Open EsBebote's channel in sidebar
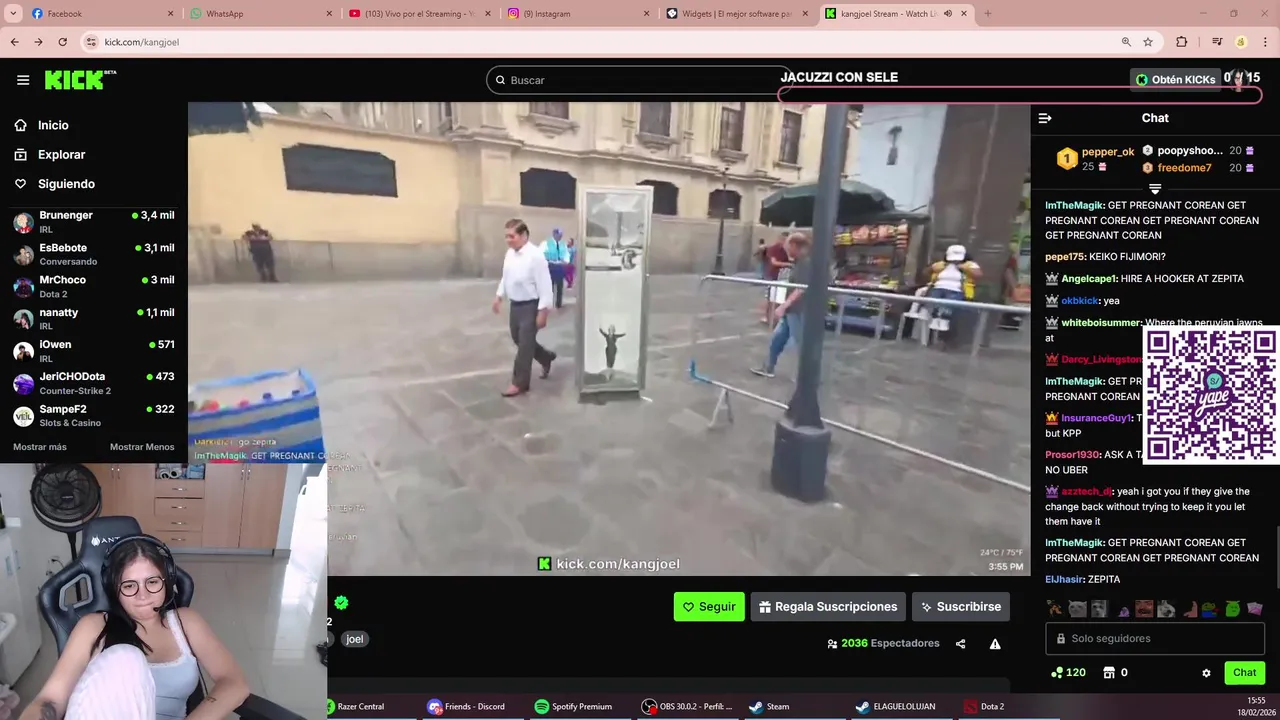1280x720 pixels. click(x=94, y=254)
